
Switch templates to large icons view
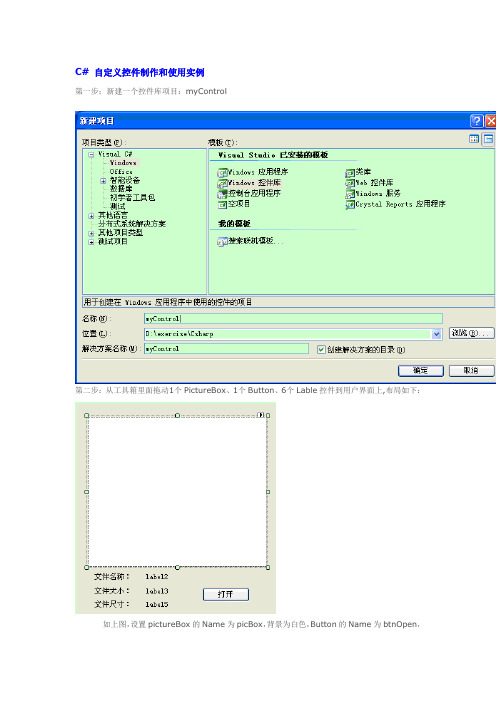pyautogui.click(x=474, y=139)
